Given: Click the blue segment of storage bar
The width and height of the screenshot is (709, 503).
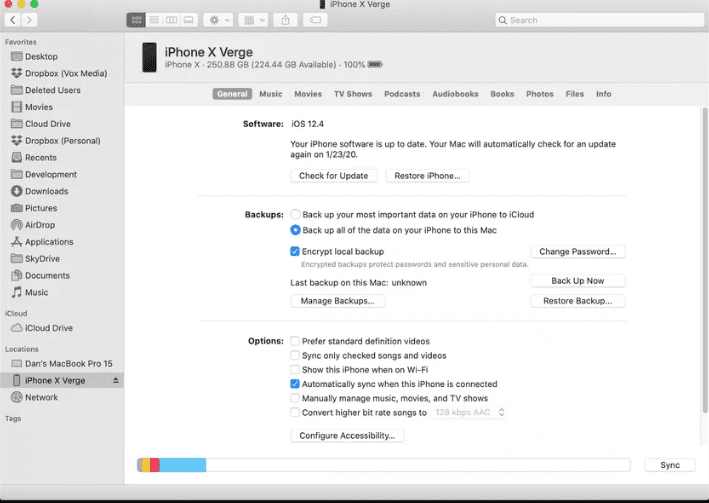Looking at the screenshot, I should pos(183,465).
